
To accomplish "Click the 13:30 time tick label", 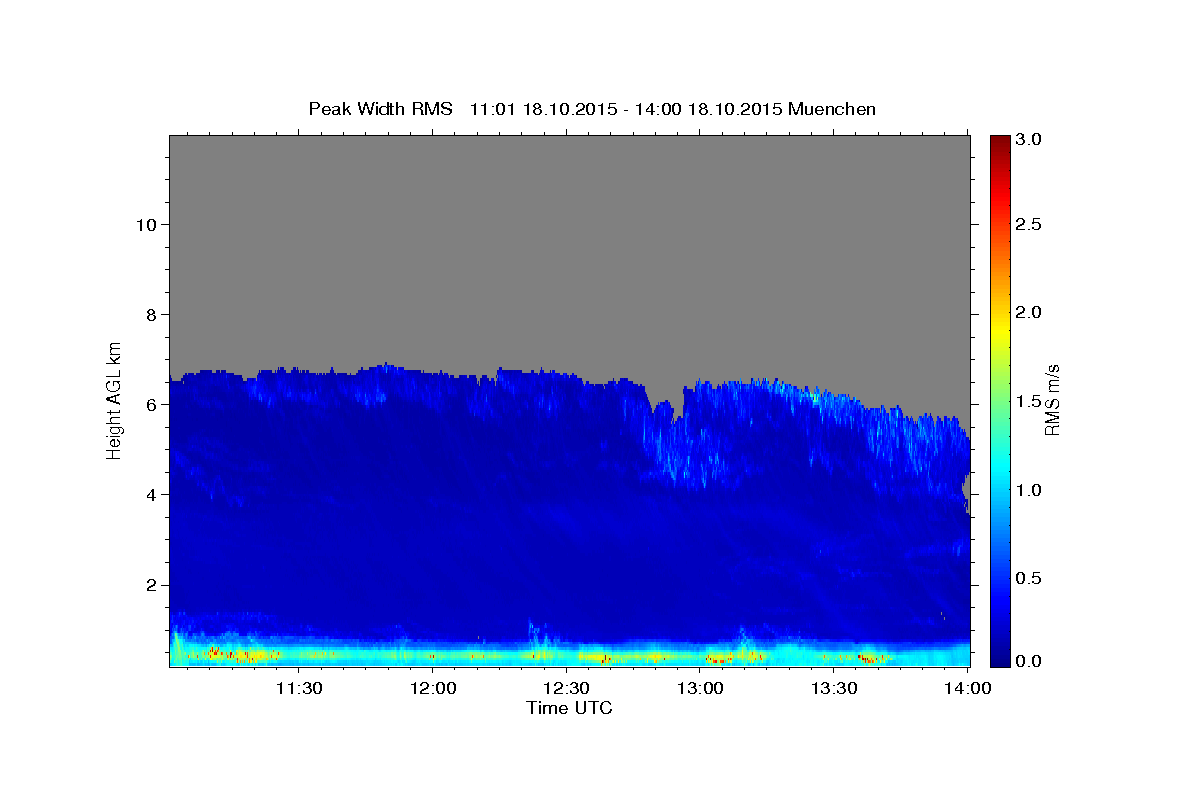I will 834,688.
